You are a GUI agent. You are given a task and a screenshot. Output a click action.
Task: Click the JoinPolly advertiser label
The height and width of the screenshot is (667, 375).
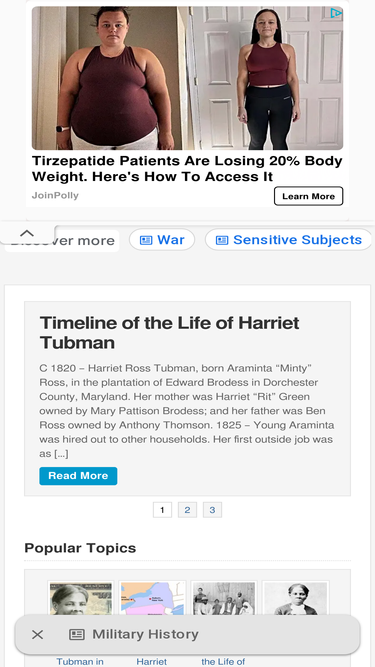55,196
